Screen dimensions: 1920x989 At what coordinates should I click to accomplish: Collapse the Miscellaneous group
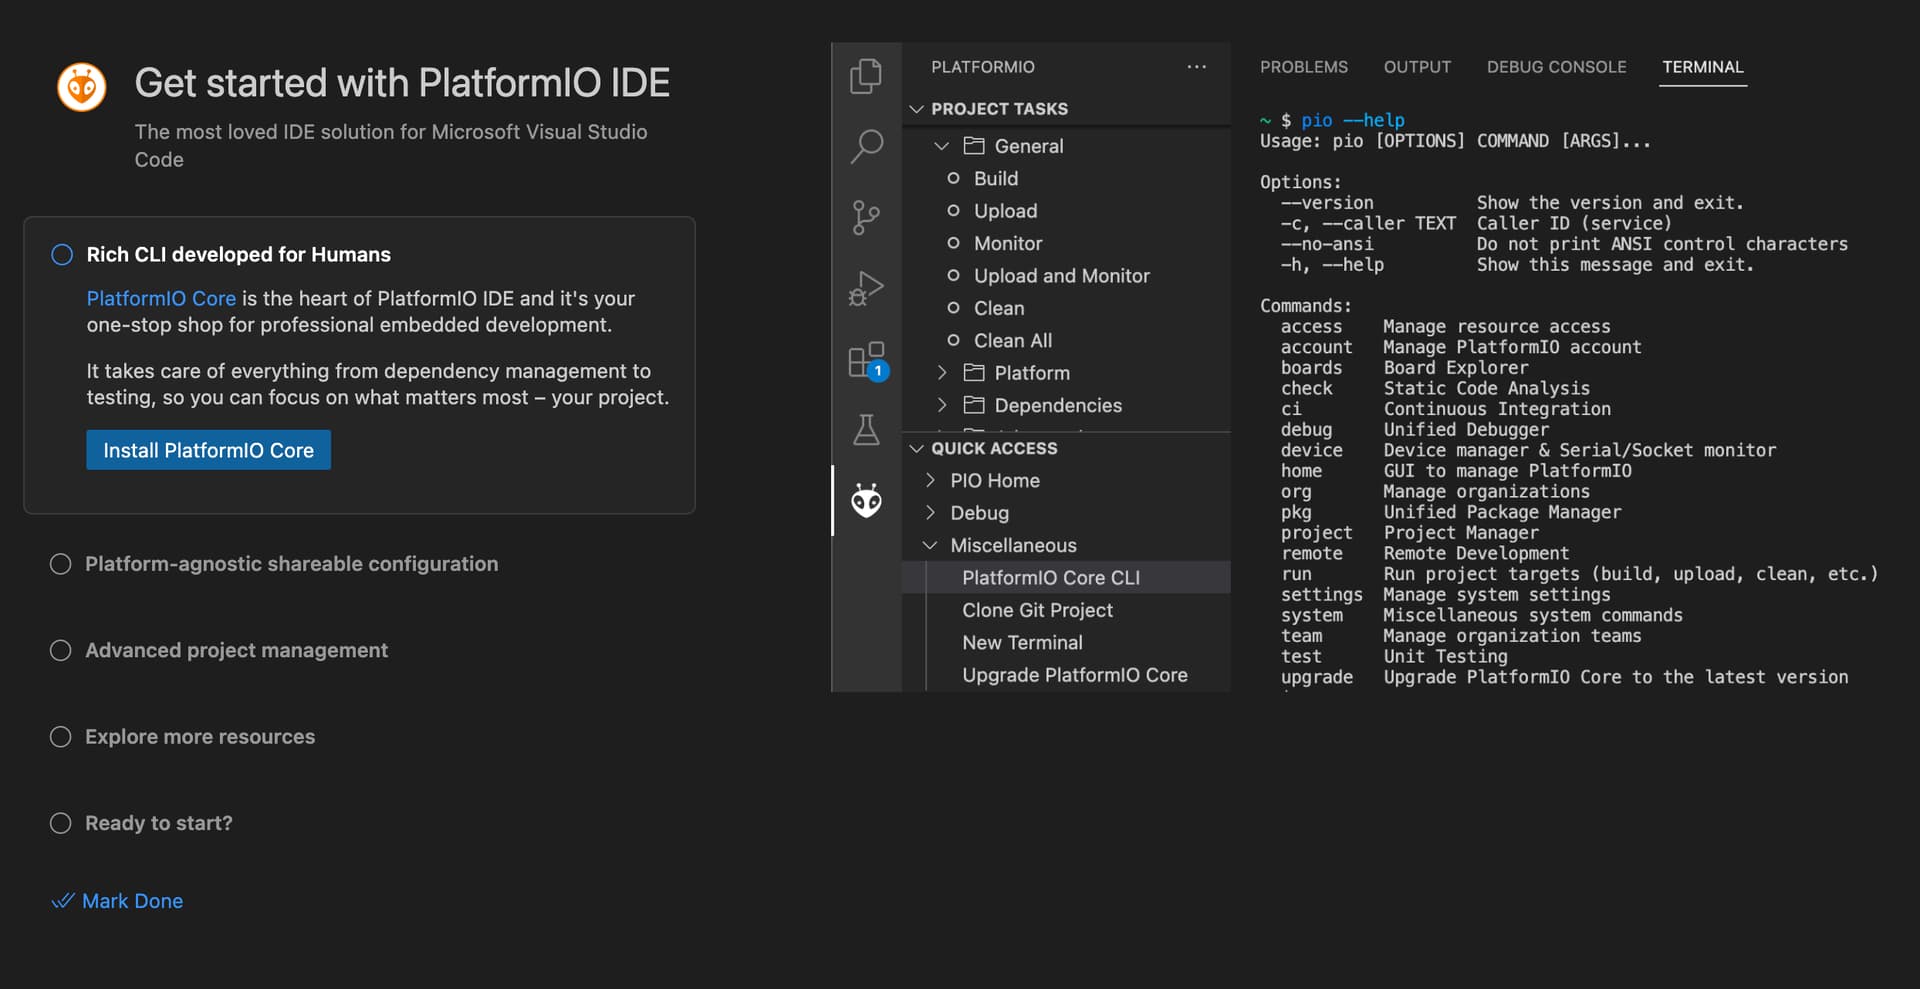point(930,546)
